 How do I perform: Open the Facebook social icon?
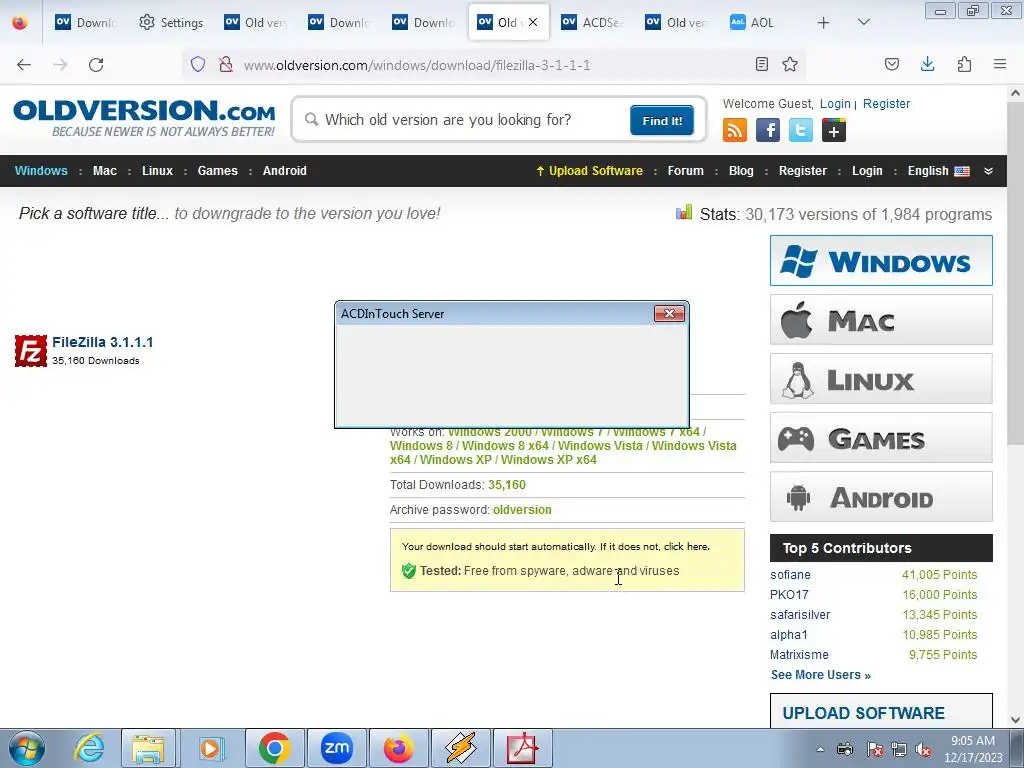768,130
